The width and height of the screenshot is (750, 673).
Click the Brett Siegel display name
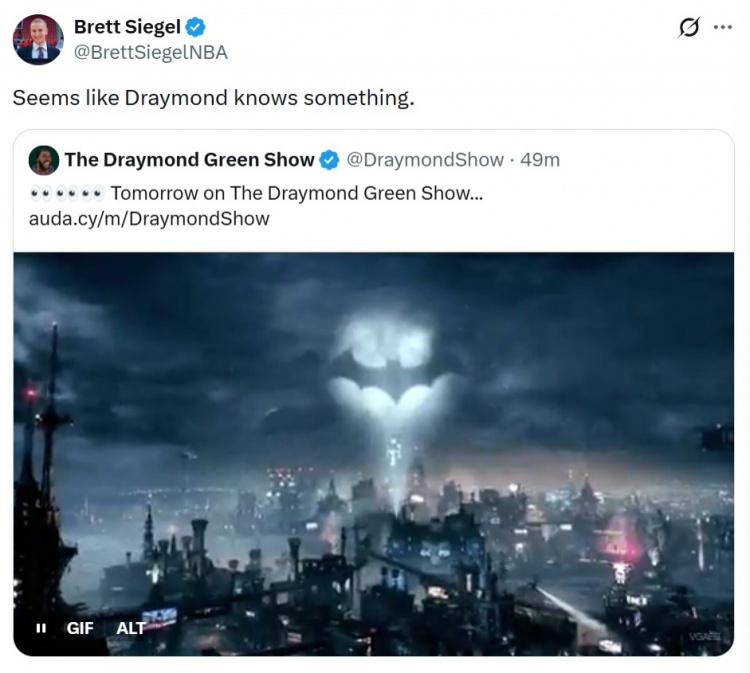click(127, 27)
